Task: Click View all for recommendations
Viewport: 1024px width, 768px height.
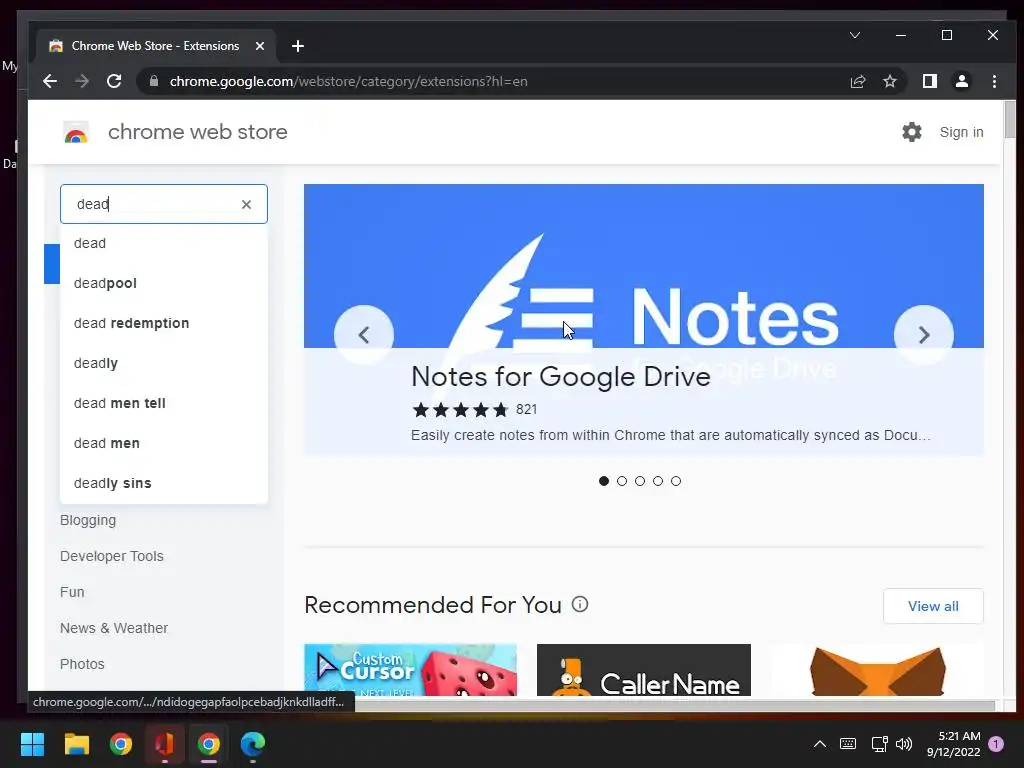Action: (x=933, y=606)
